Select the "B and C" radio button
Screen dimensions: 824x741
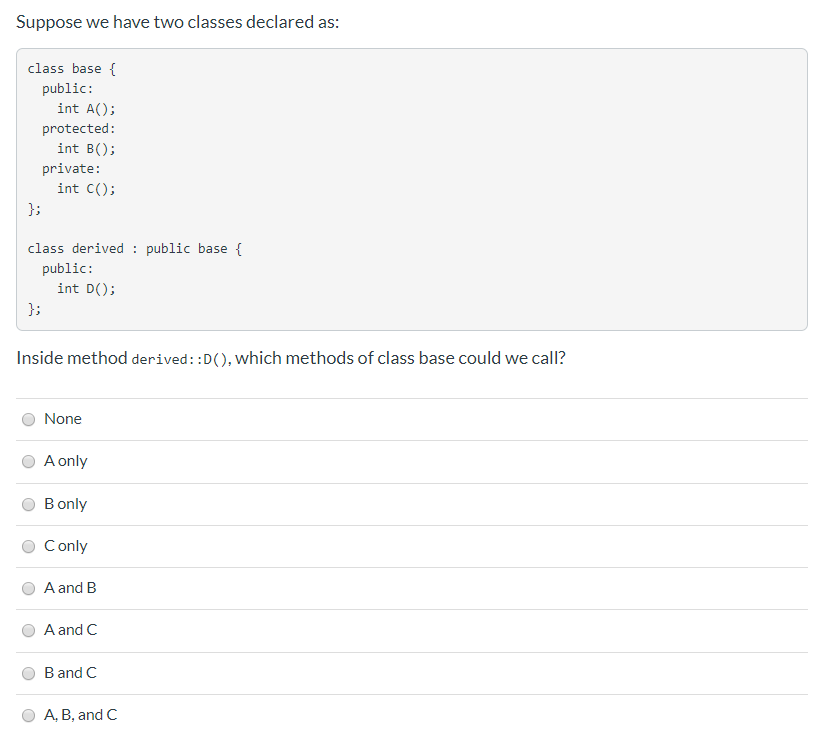[x=28, y=673]
